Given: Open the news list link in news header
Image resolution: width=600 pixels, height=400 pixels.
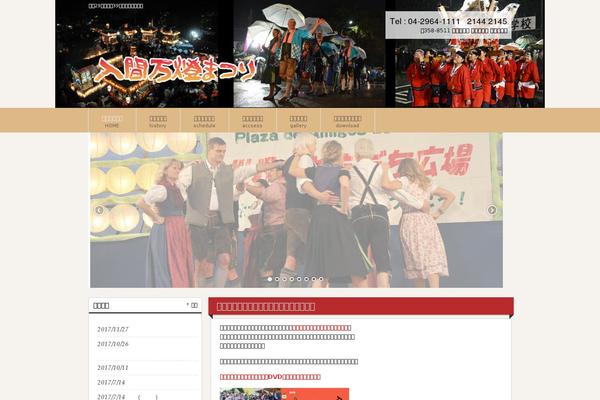Looking at the screenshot, I should pyautogui.click(x=192, y=305).
